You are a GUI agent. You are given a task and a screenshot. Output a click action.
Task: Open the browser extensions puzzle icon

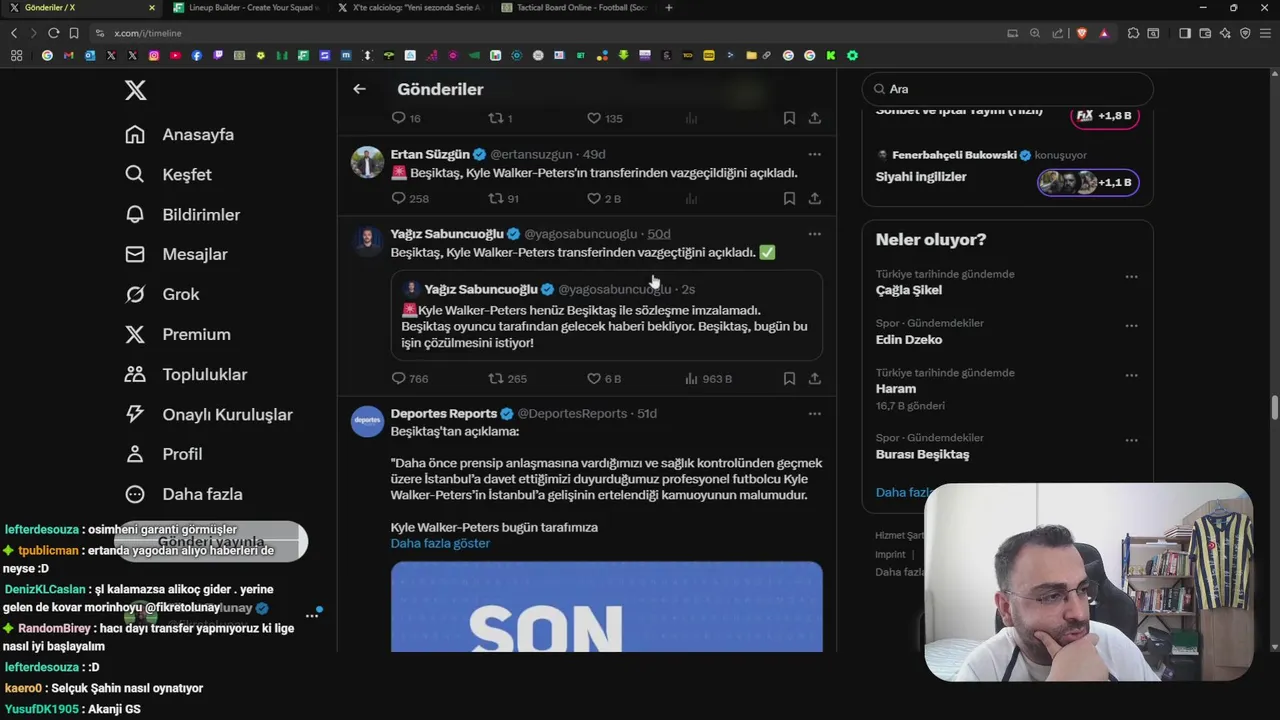pyautogui.click(x=1133, y=33)
